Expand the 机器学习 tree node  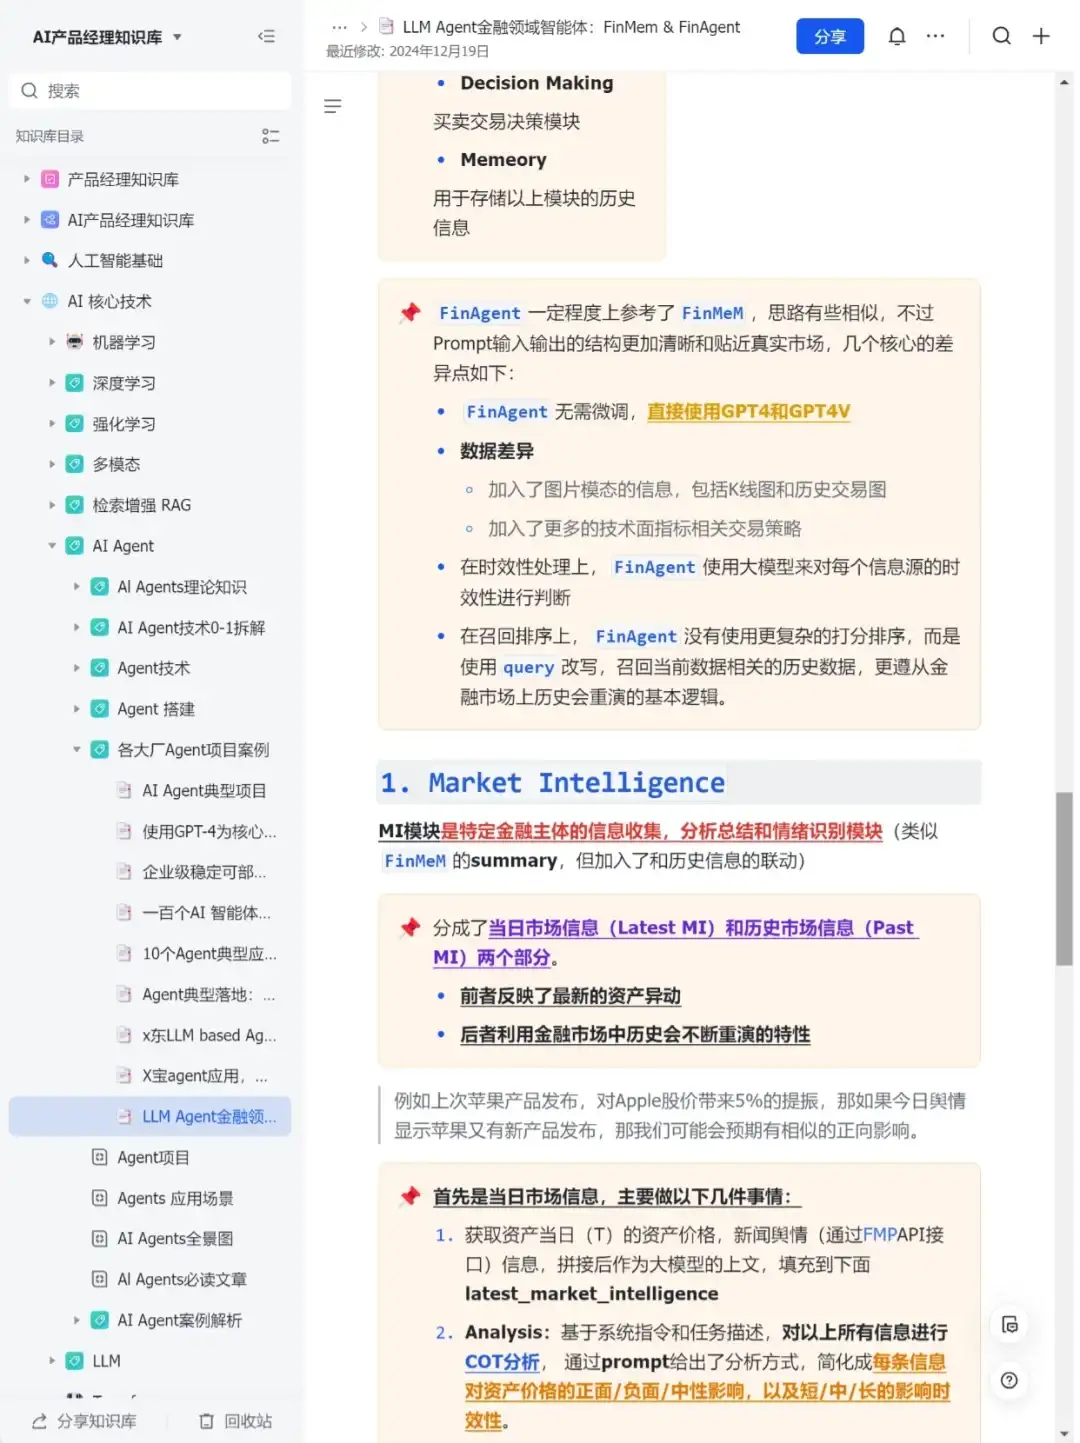pyautogui.click(x=52, y=341)
